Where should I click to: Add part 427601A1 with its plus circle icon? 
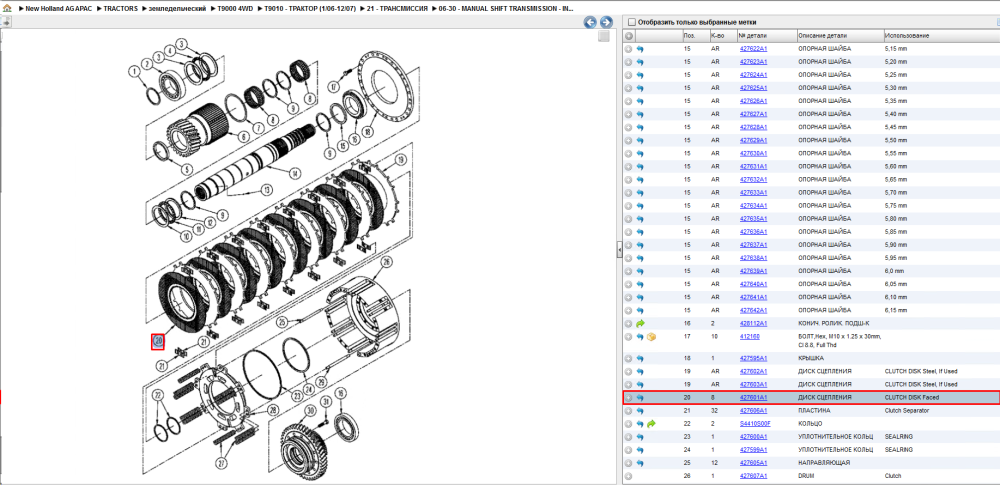point(629,398)
